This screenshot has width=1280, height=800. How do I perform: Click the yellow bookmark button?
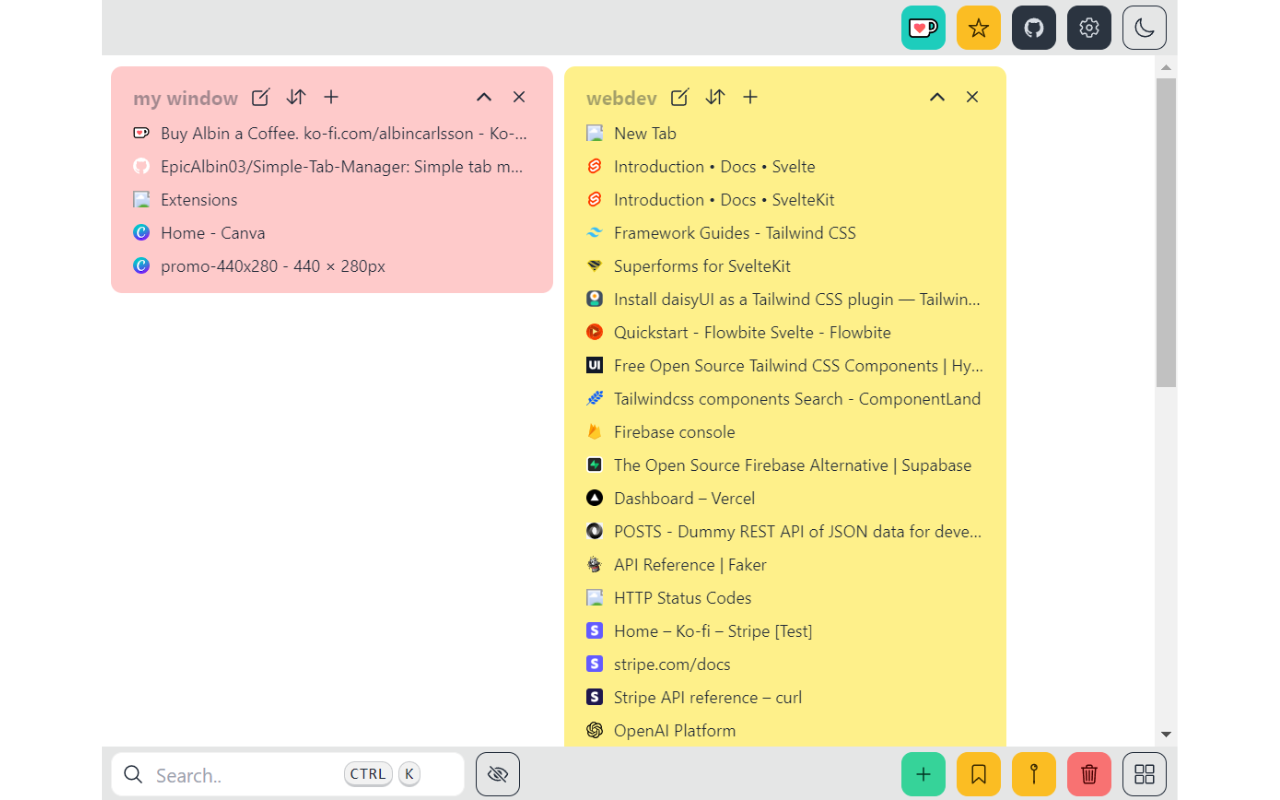tap(979, 774)
